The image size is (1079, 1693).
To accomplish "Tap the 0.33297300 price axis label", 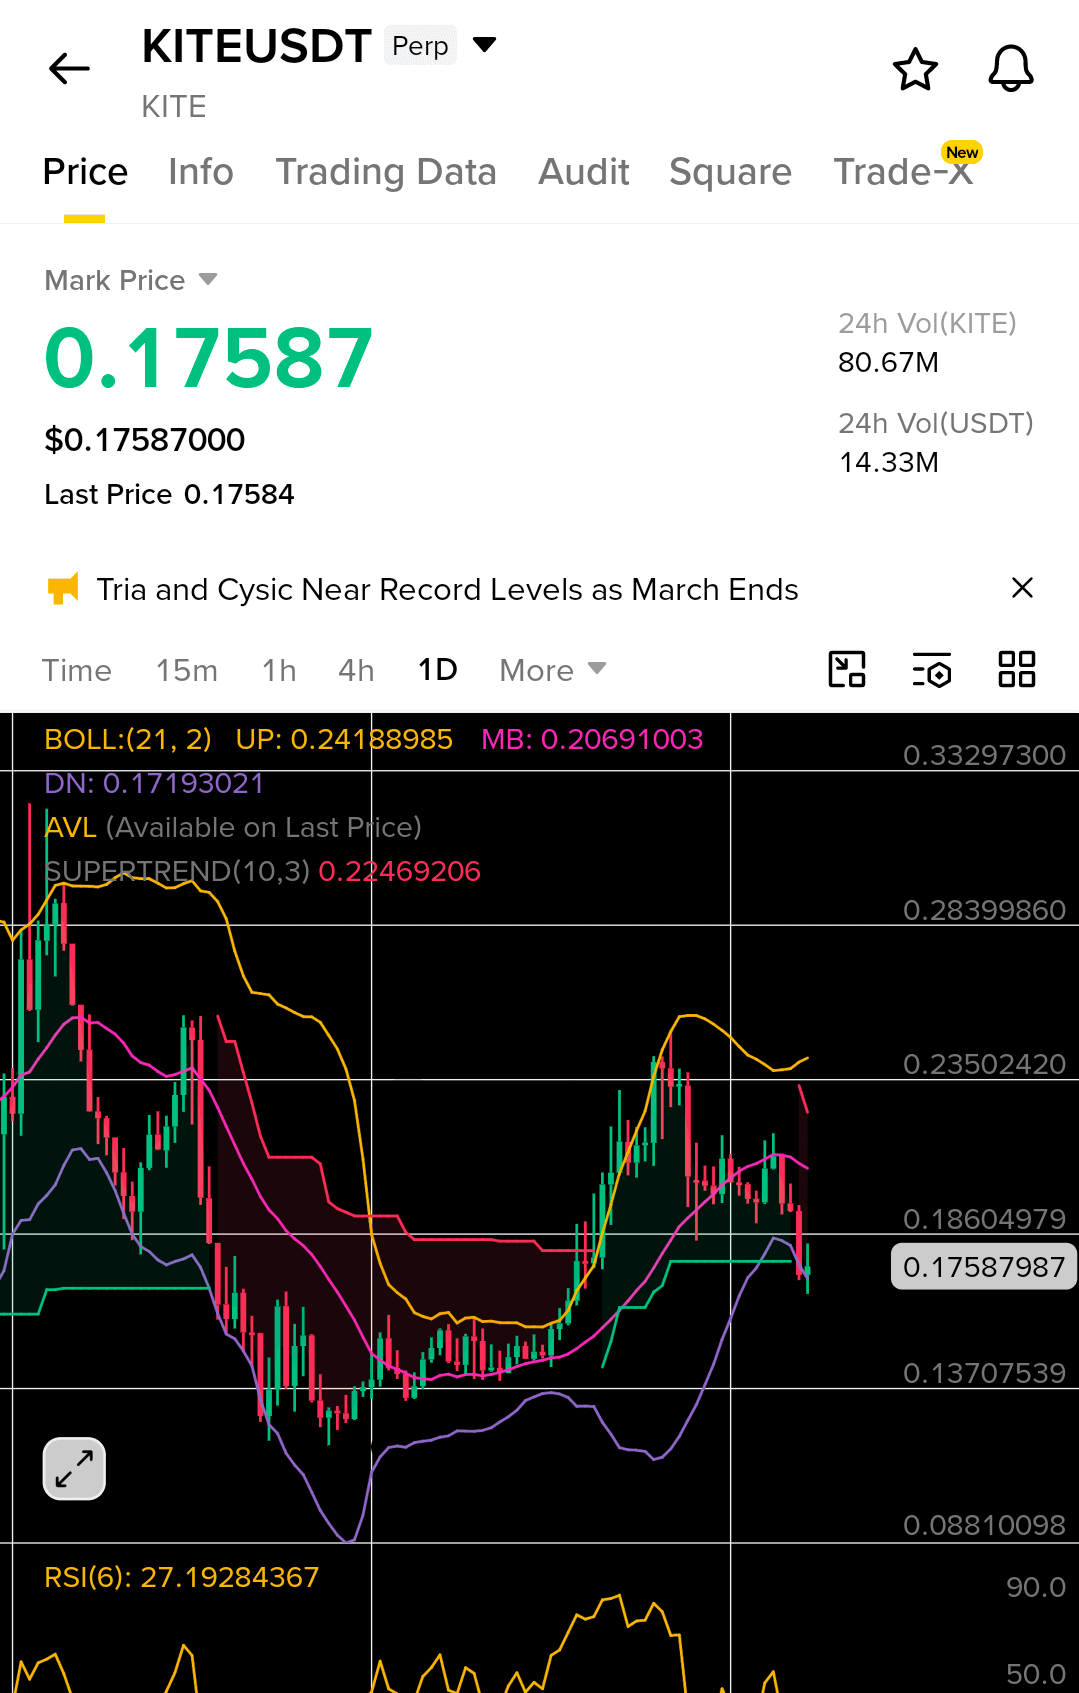I will click(x=984, y=755).
